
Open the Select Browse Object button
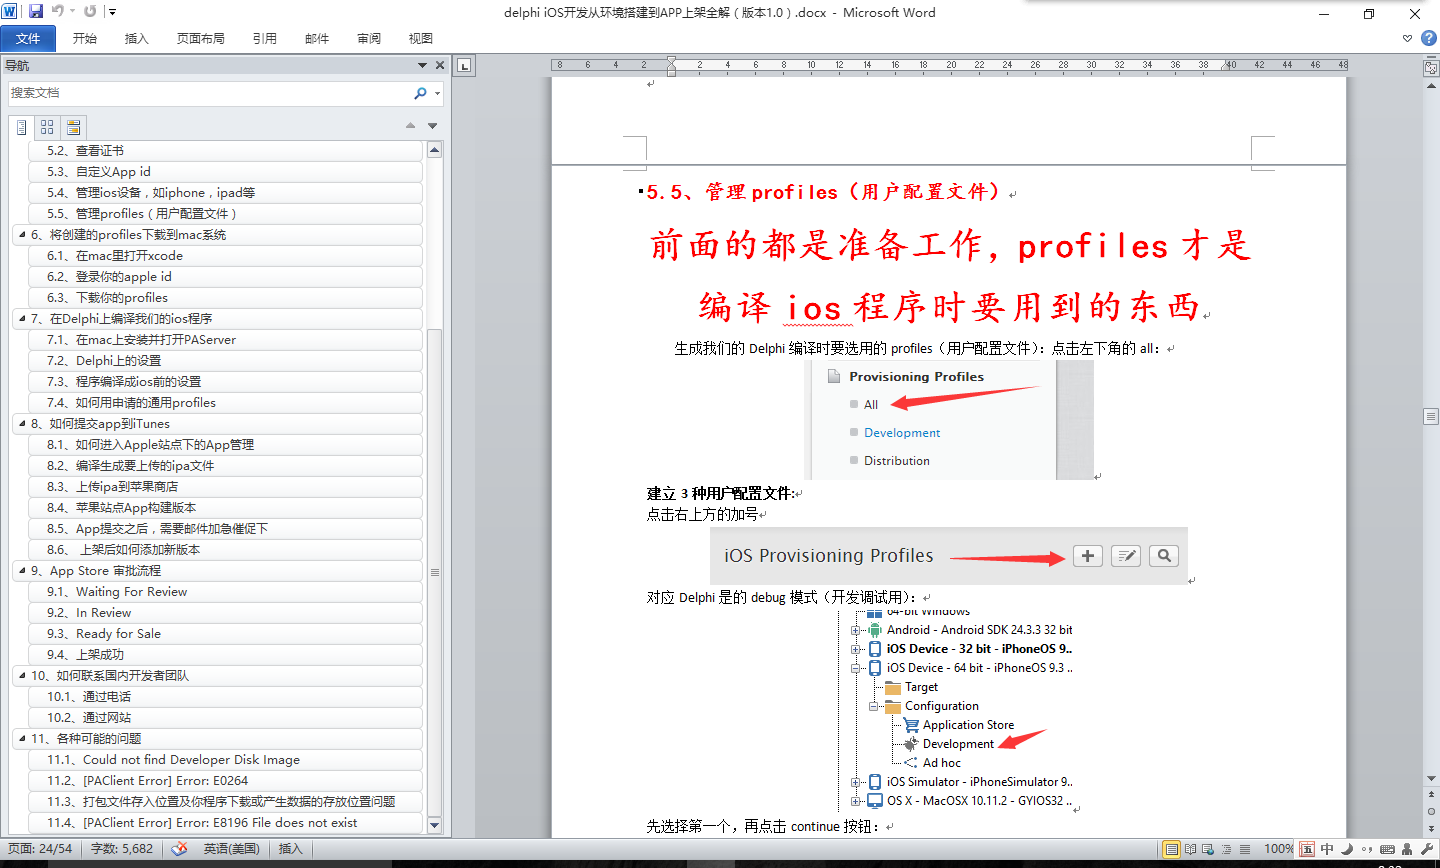tap(1431, 811)
